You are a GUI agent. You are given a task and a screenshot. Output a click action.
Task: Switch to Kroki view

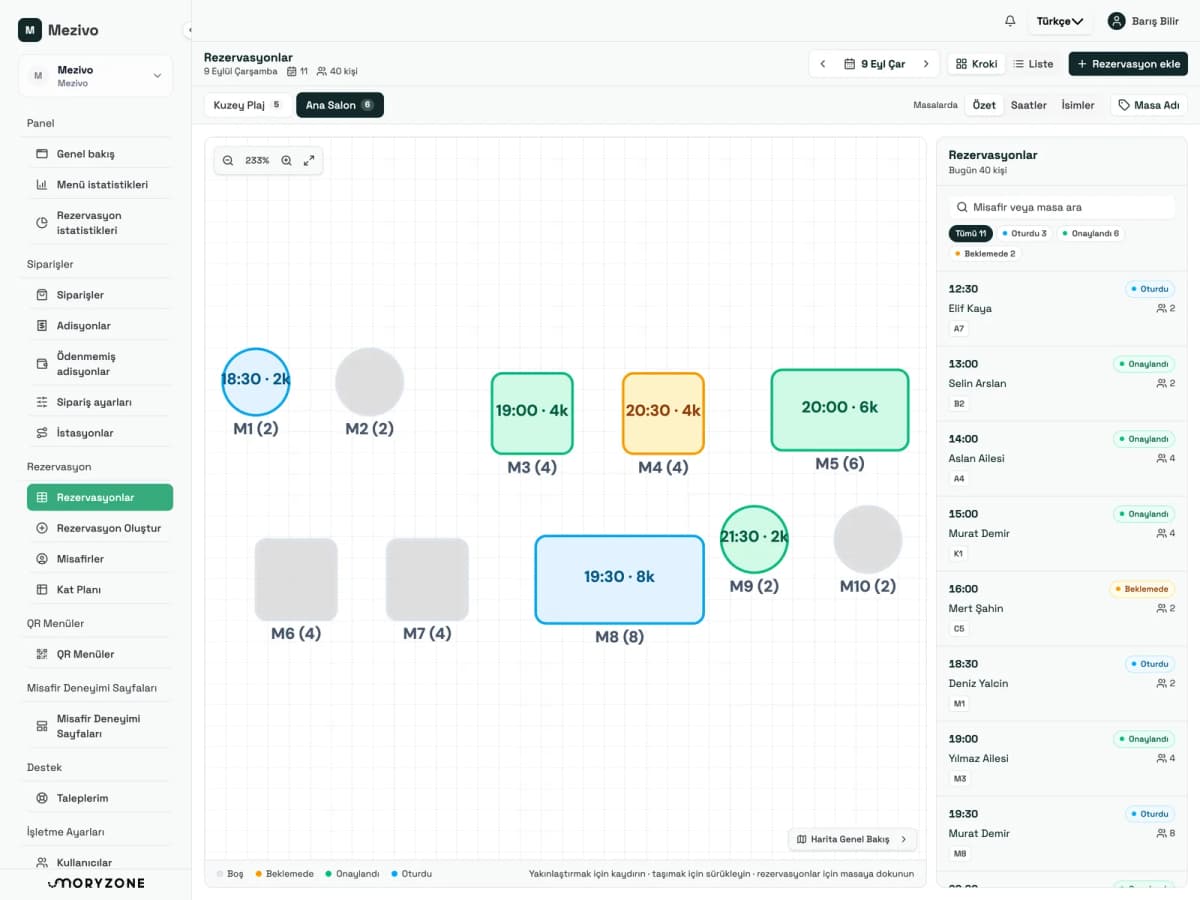tap(976, 64)
